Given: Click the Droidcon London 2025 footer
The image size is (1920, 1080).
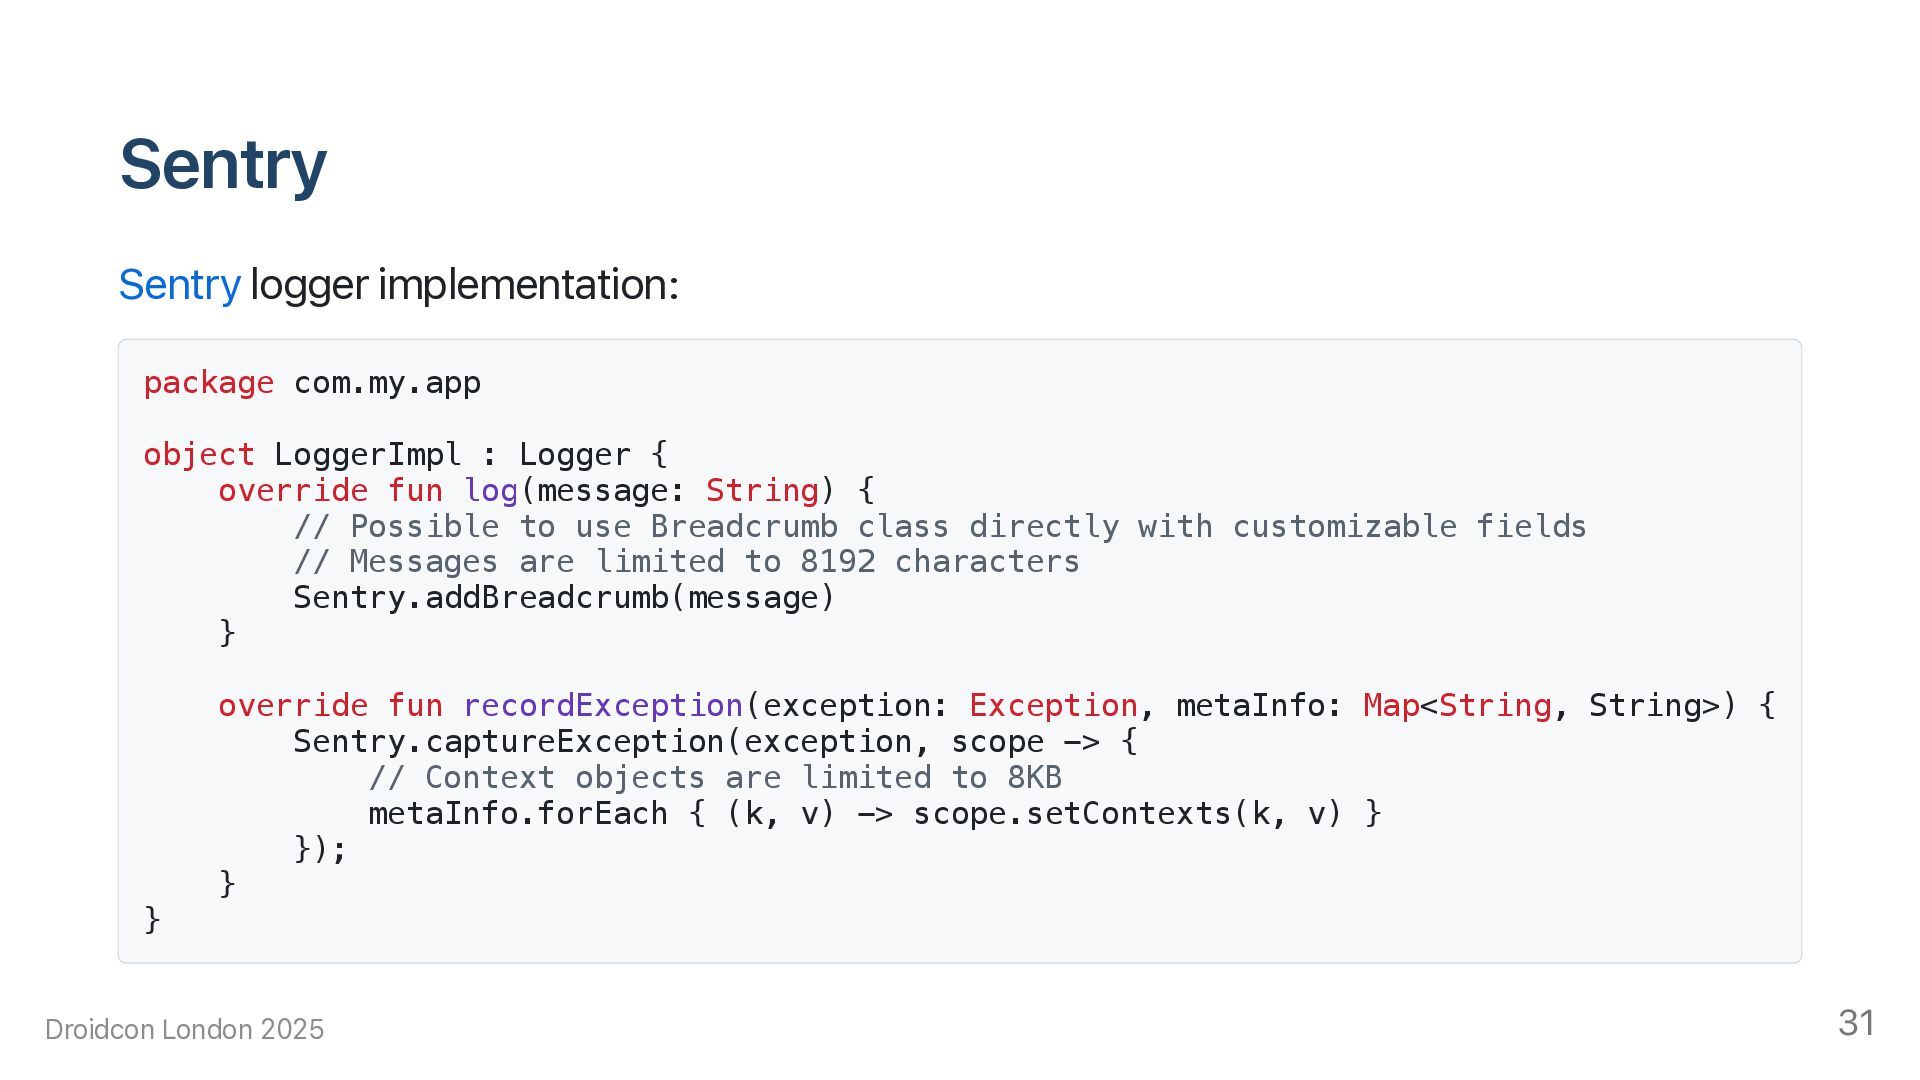Looking at the screenshot, I should [185, 1030].
